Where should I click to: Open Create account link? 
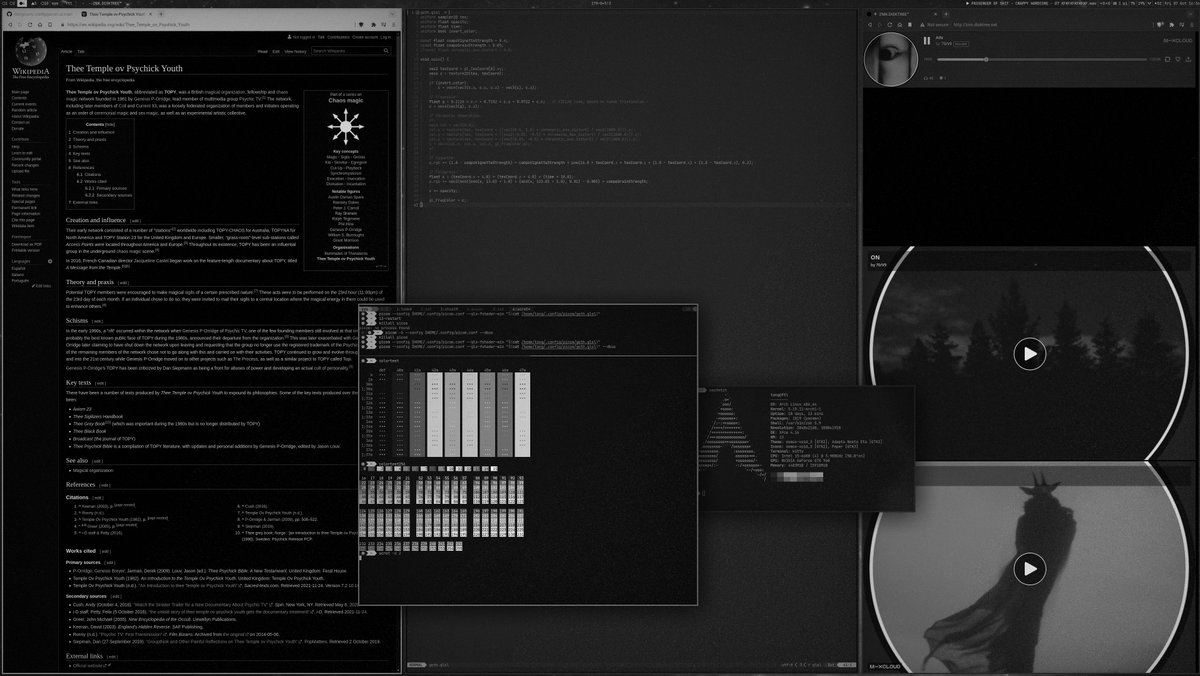pos(365,37)
